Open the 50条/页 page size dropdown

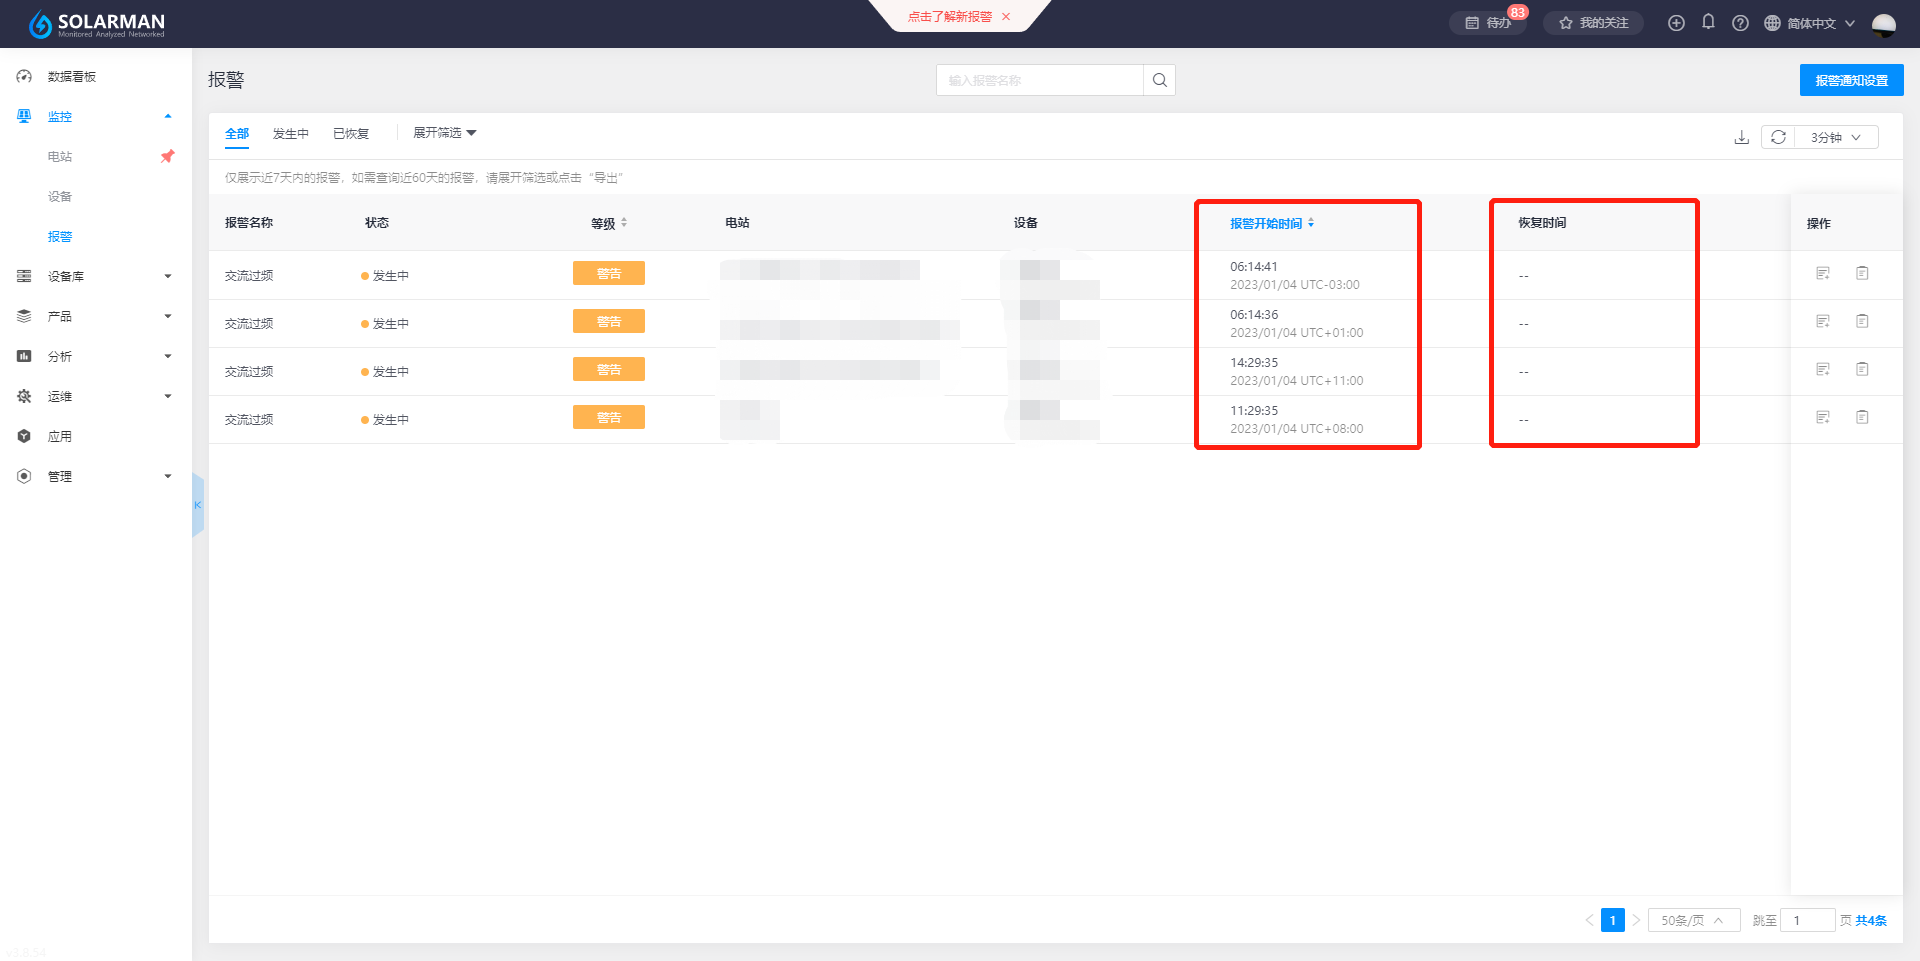click(x=1692, y=920)
